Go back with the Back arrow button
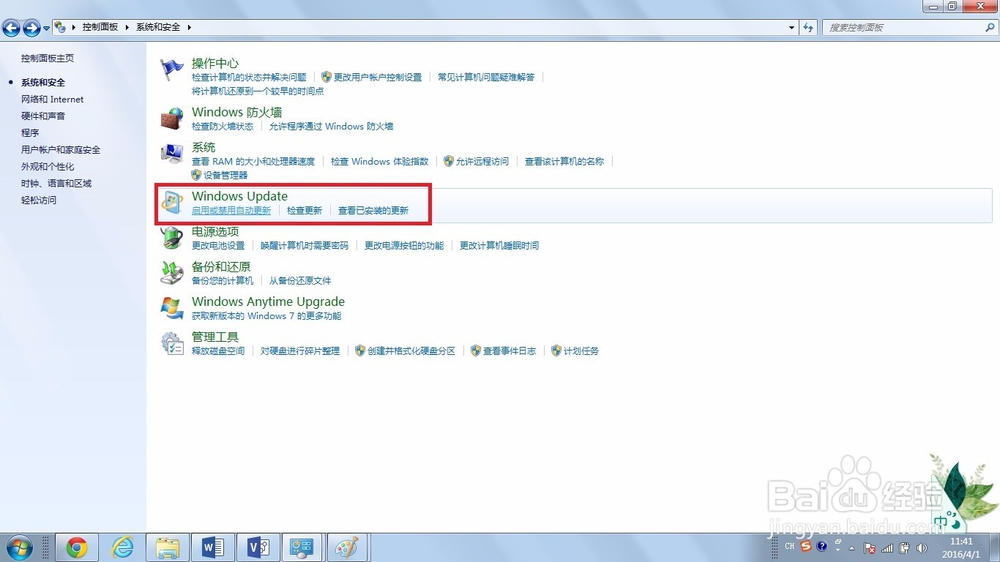 pyautogui.click(x=11, y=27)
